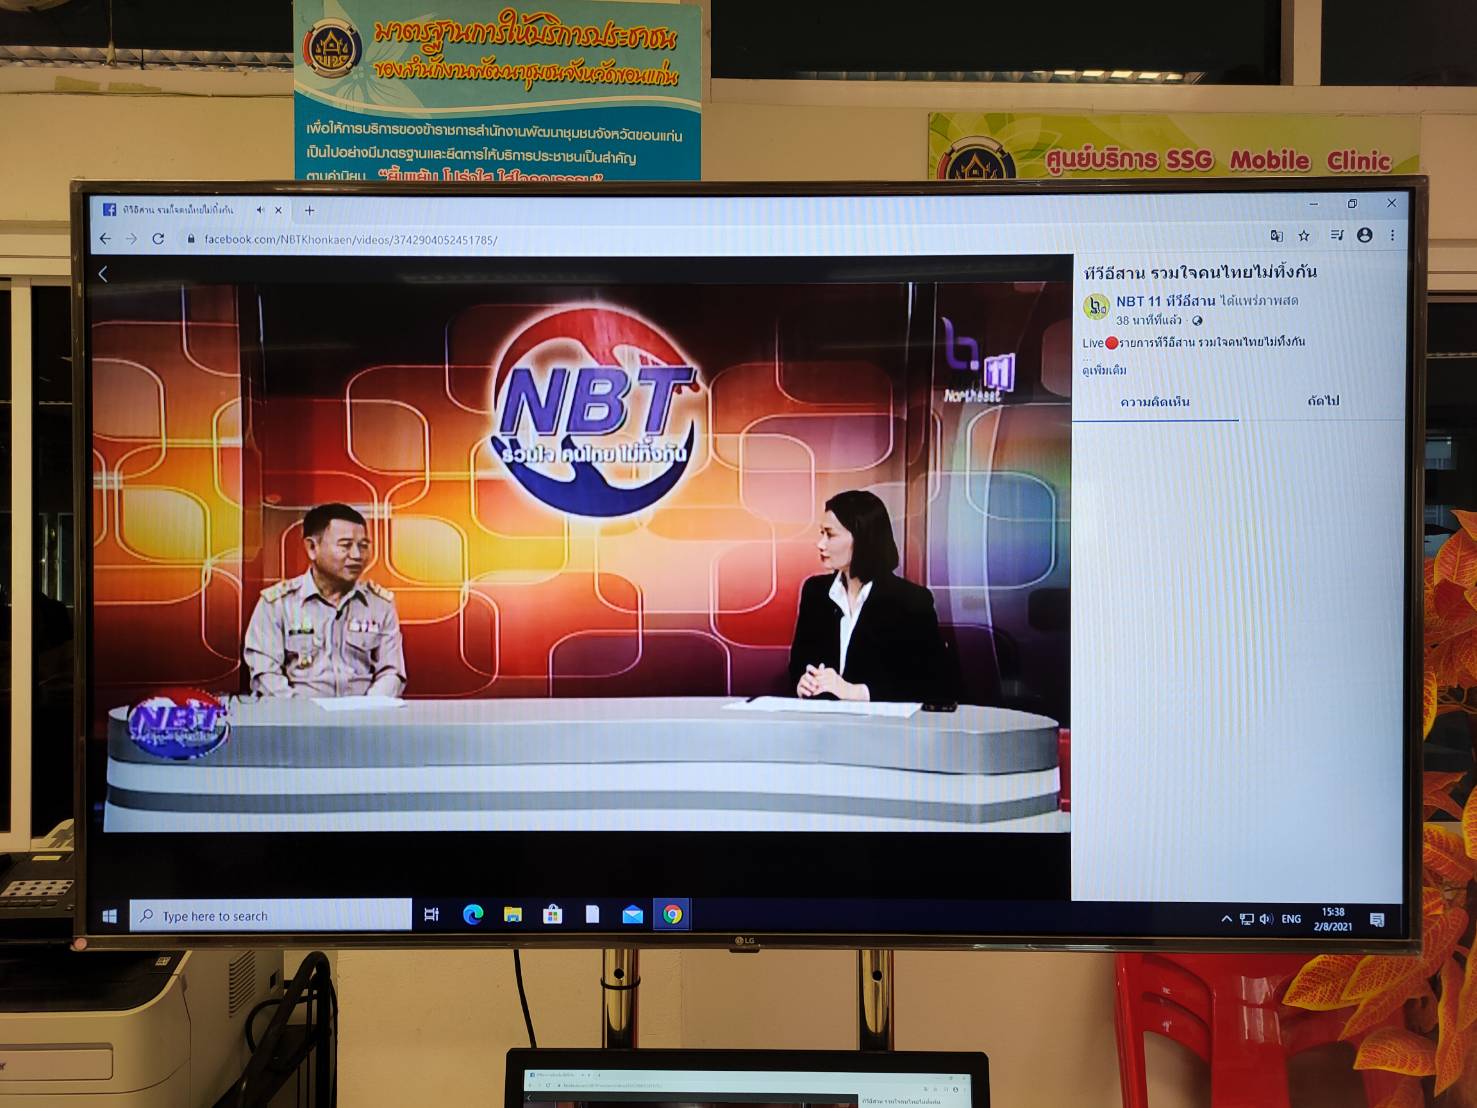Restore down the Chrome window

(x=1352, y=204)
